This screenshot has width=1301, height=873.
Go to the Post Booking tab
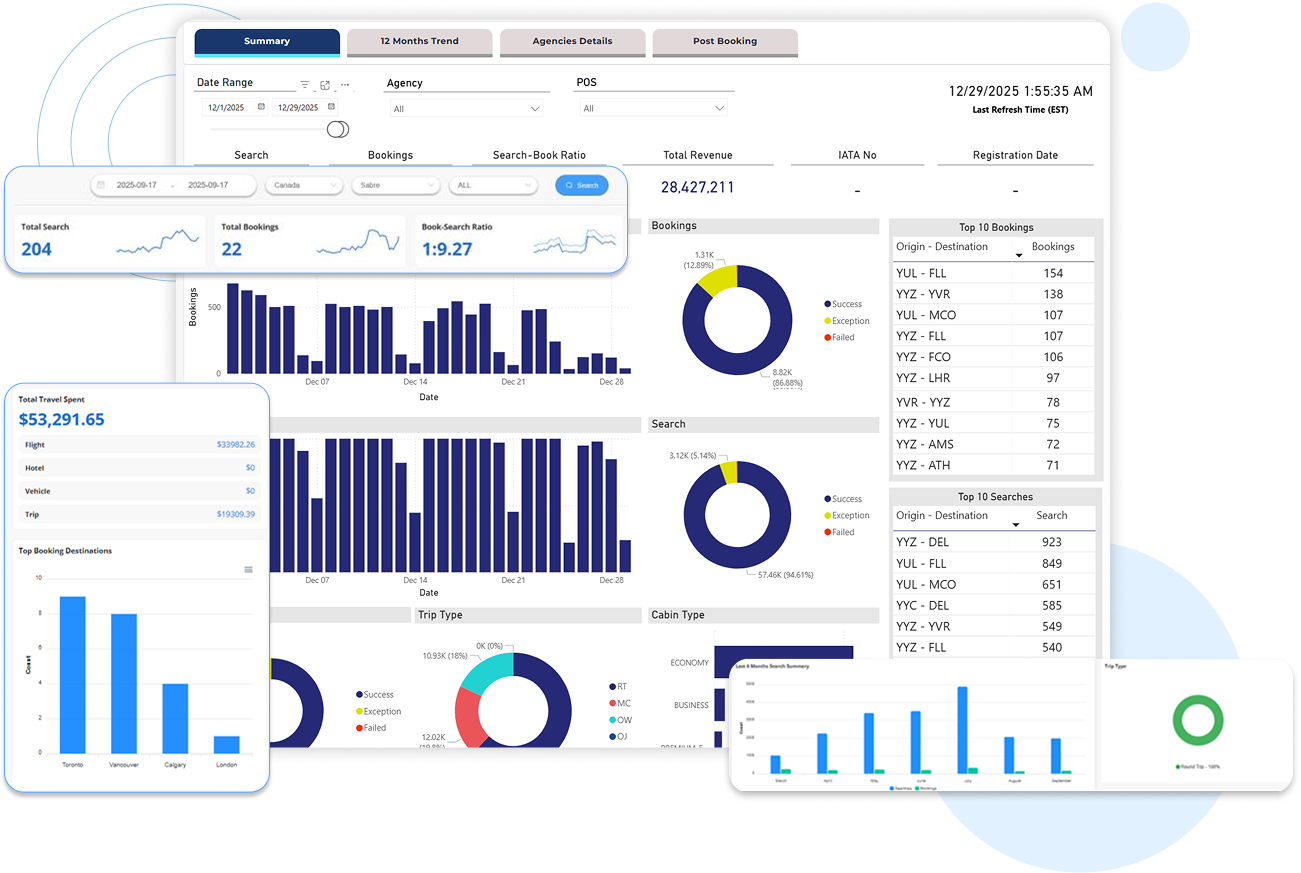coord(725,42)
